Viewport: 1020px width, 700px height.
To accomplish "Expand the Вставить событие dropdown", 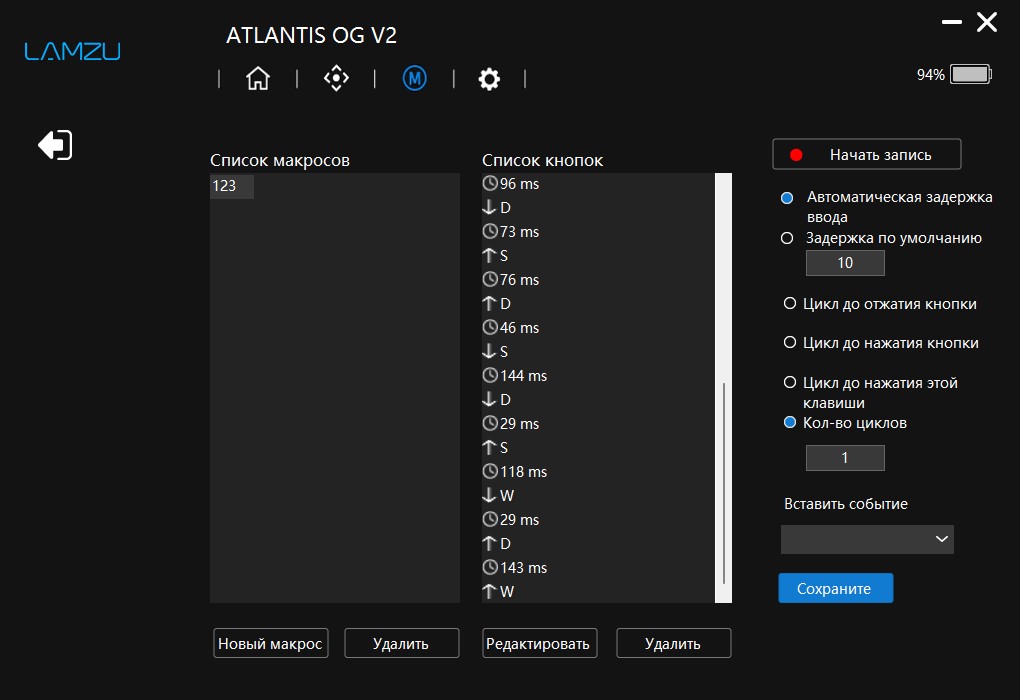I will (867, 539).
